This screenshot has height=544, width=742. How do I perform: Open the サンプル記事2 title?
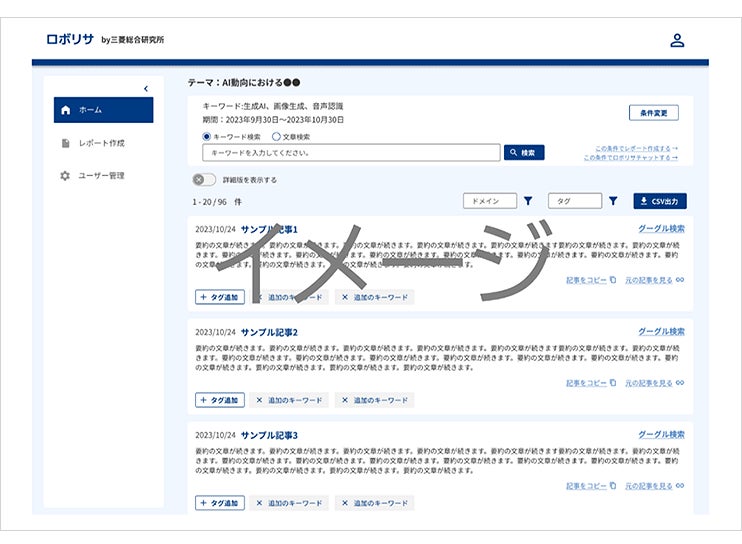coord(269,333)
